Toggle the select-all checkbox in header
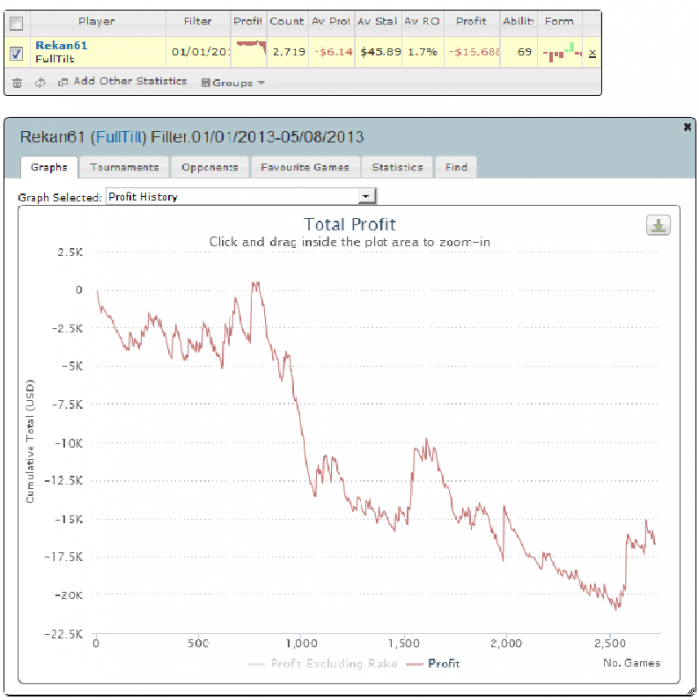Image resolution: width=699 pixels, height=700 pixels. click(17, 23)
